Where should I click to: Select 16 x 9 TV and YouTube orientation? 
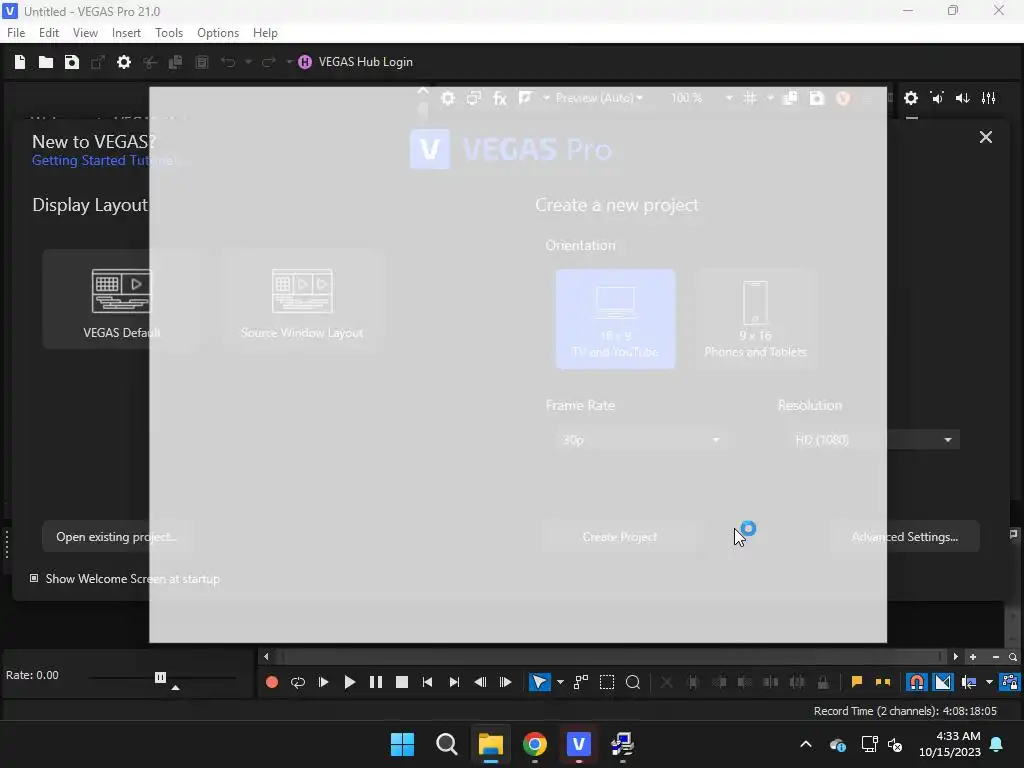tap(615, 319)
